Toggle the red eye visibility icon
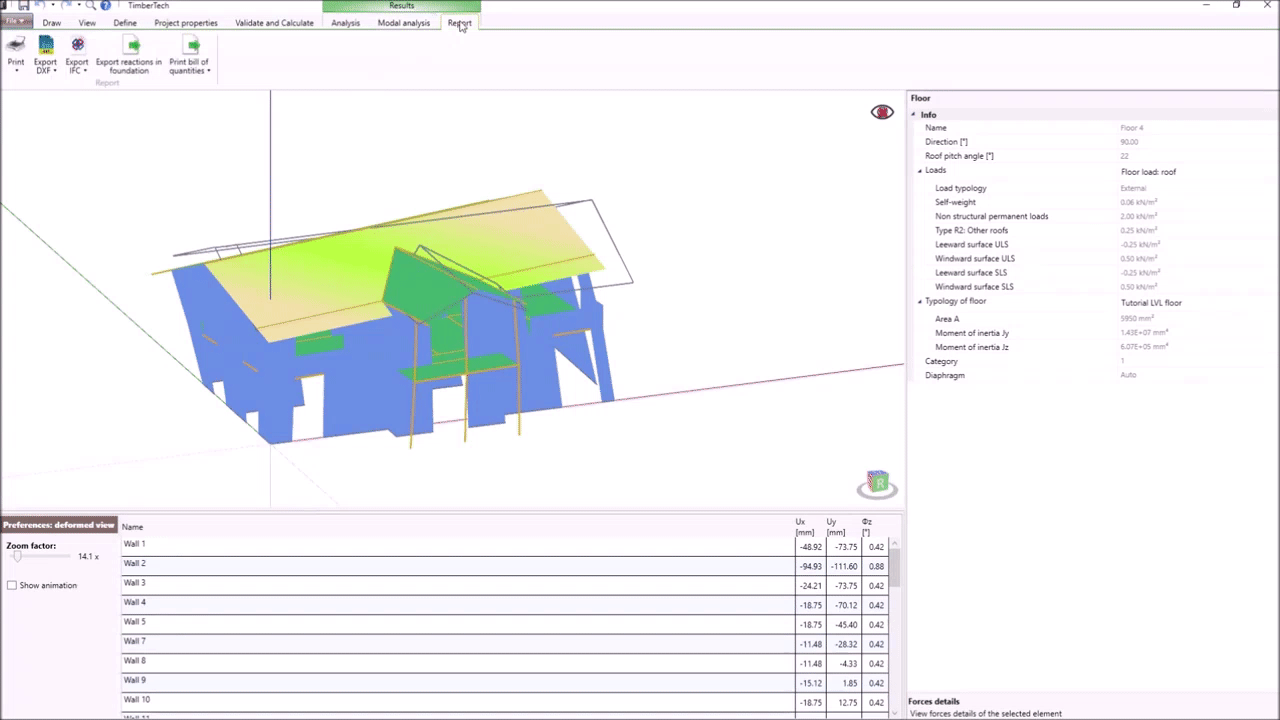The width and height of the screenshot is (1280, 720). (x=882, y=112)
